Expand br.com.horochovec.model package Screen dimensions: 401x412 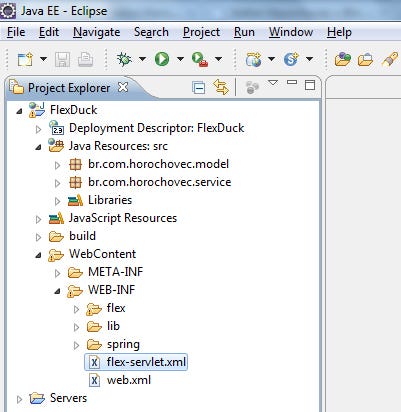pyautogui.click(x=58, y=165)
